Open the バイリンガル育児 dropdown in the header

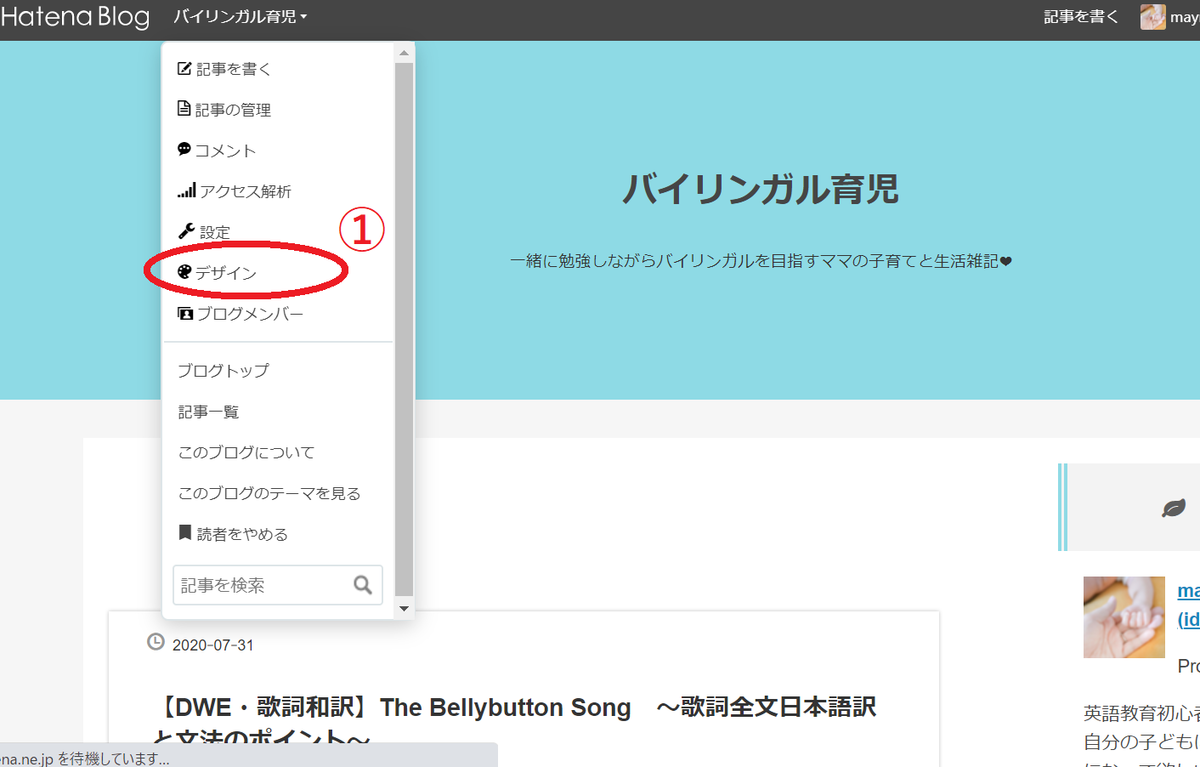[x=240, y=17]
